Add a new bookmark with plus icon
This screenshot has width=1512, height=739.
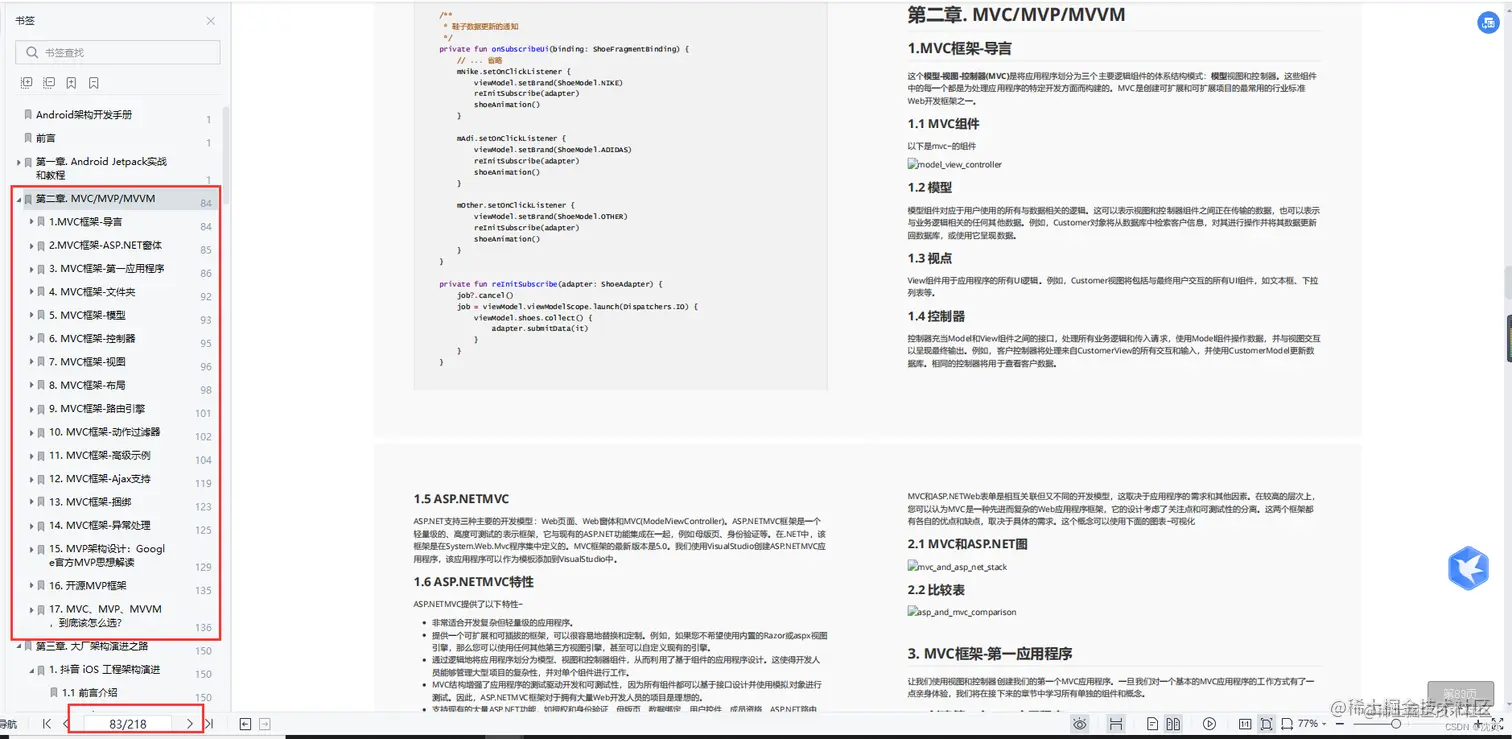71,82
